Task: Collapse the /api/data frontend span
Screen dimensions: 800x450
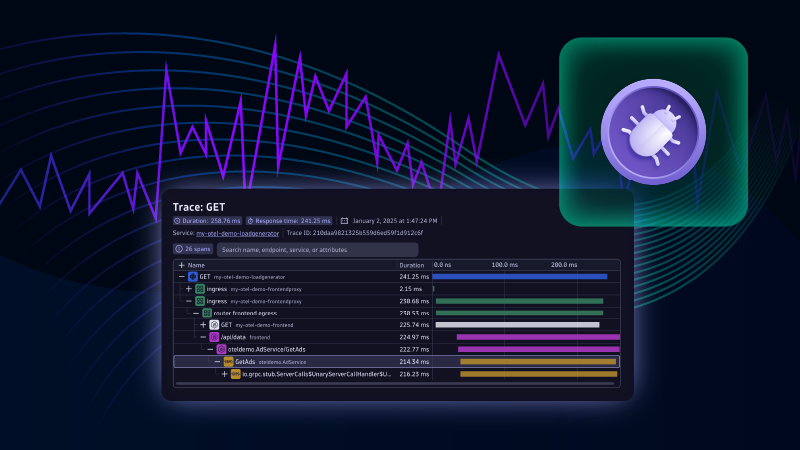Action: pyautogui.click(x=203, y=337)
